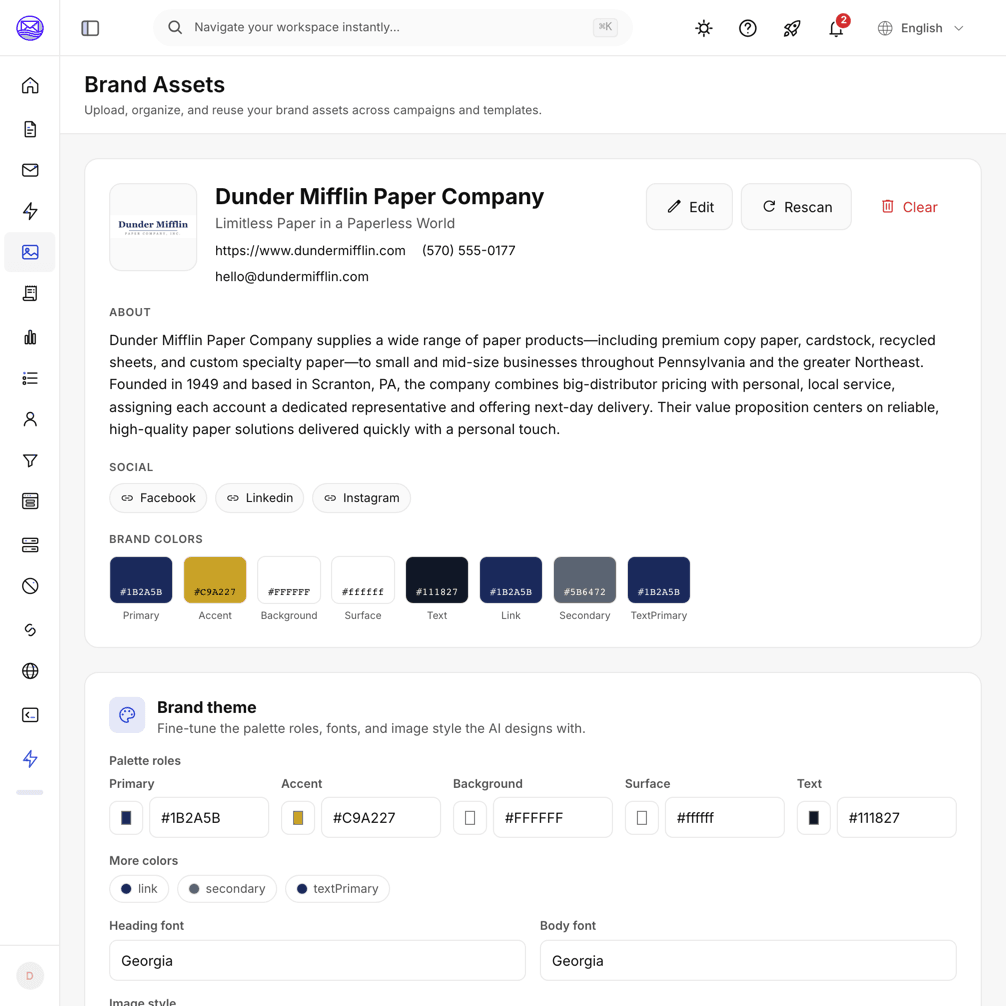This screenshot has width=1006, height=1006.
Task: Switch light/dark theme sun icon
Action: click(x=704, y=28)
